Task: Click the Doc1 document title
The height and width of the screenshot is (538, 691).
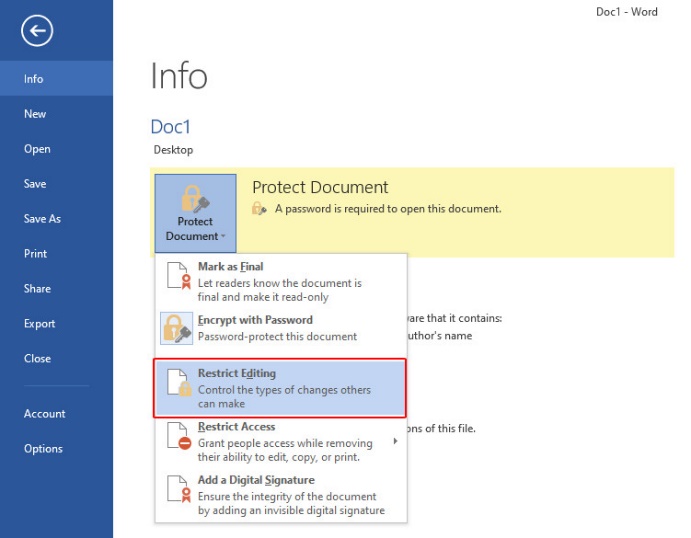Action: pyautogui.click(x=171, y=127)
